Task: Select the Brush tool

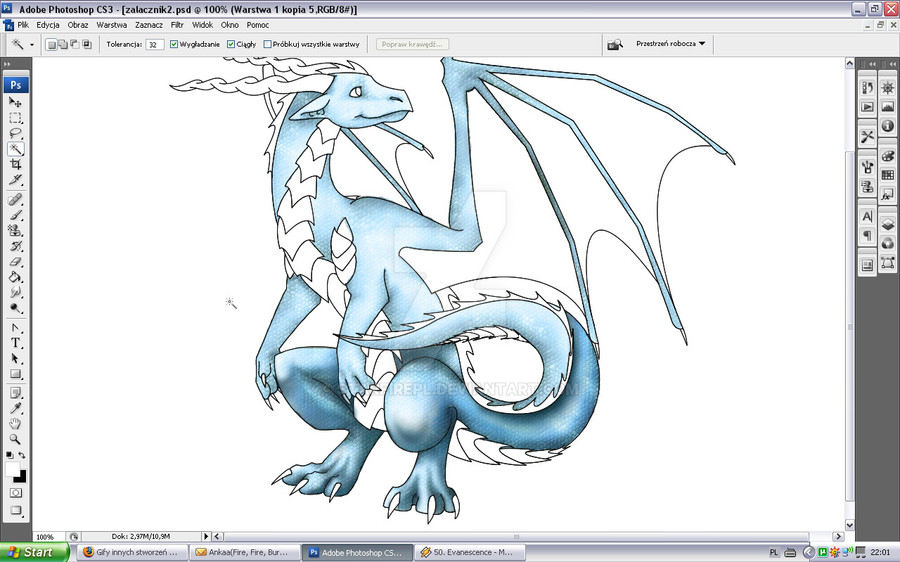Action: (x=15, y=215)
